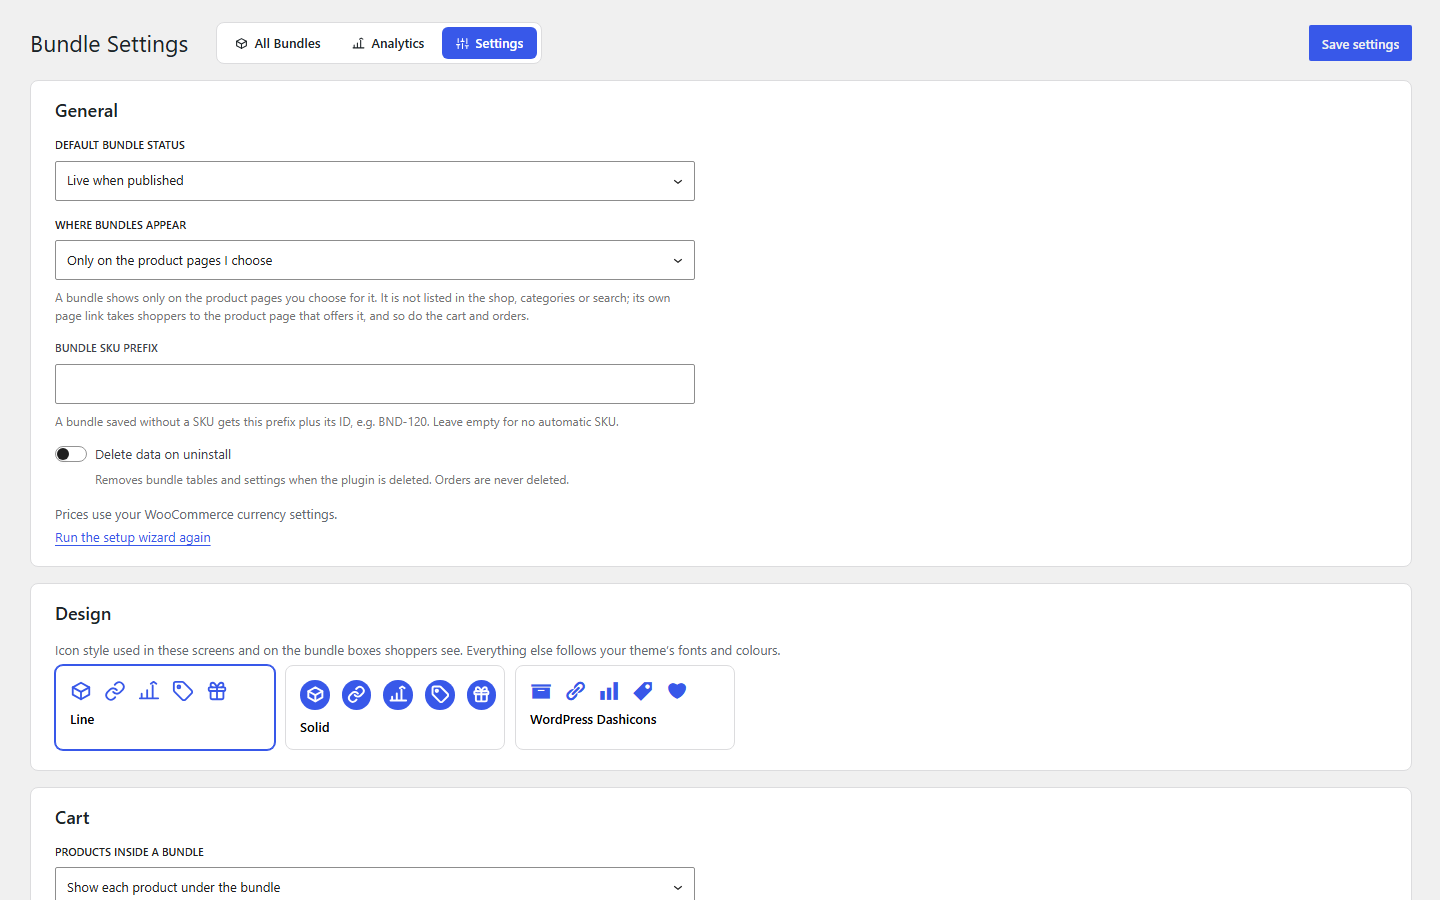Select the Settings tab
Viewport: 1440px width, 900px height.
pyautogui.click(x=489, y=43)
